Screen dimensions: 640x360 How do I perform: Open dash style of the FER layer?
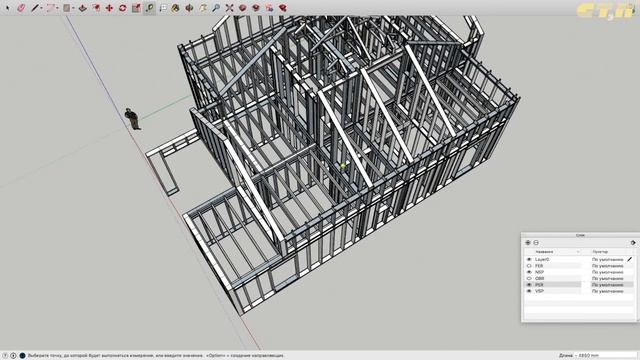608,266
